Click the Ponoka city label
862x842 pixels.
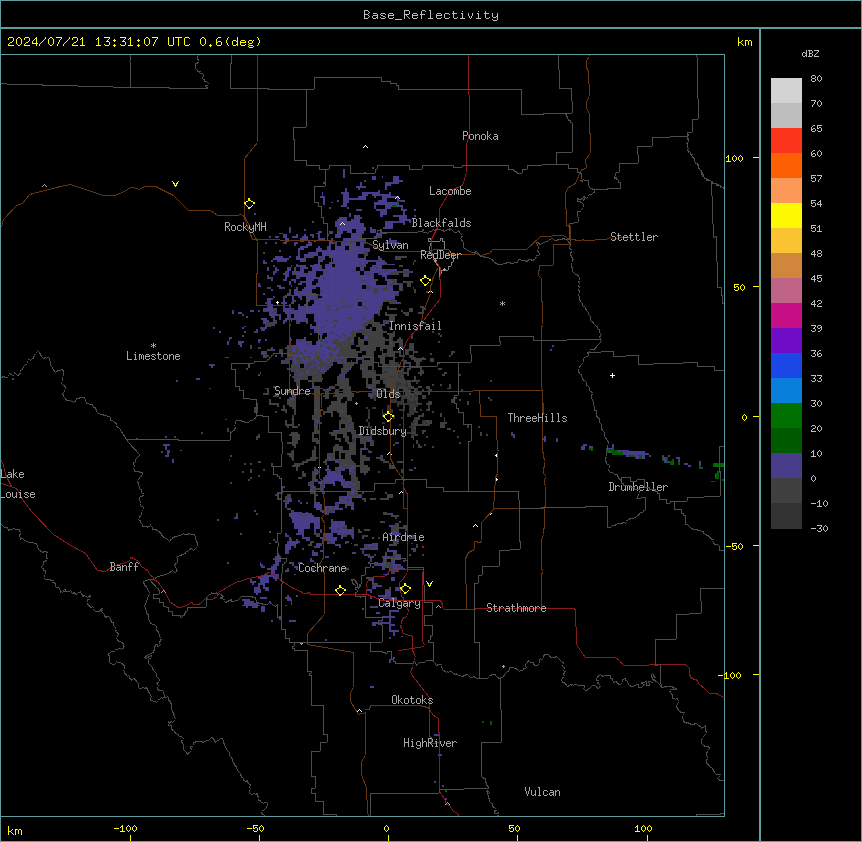(x=480, y=136)
